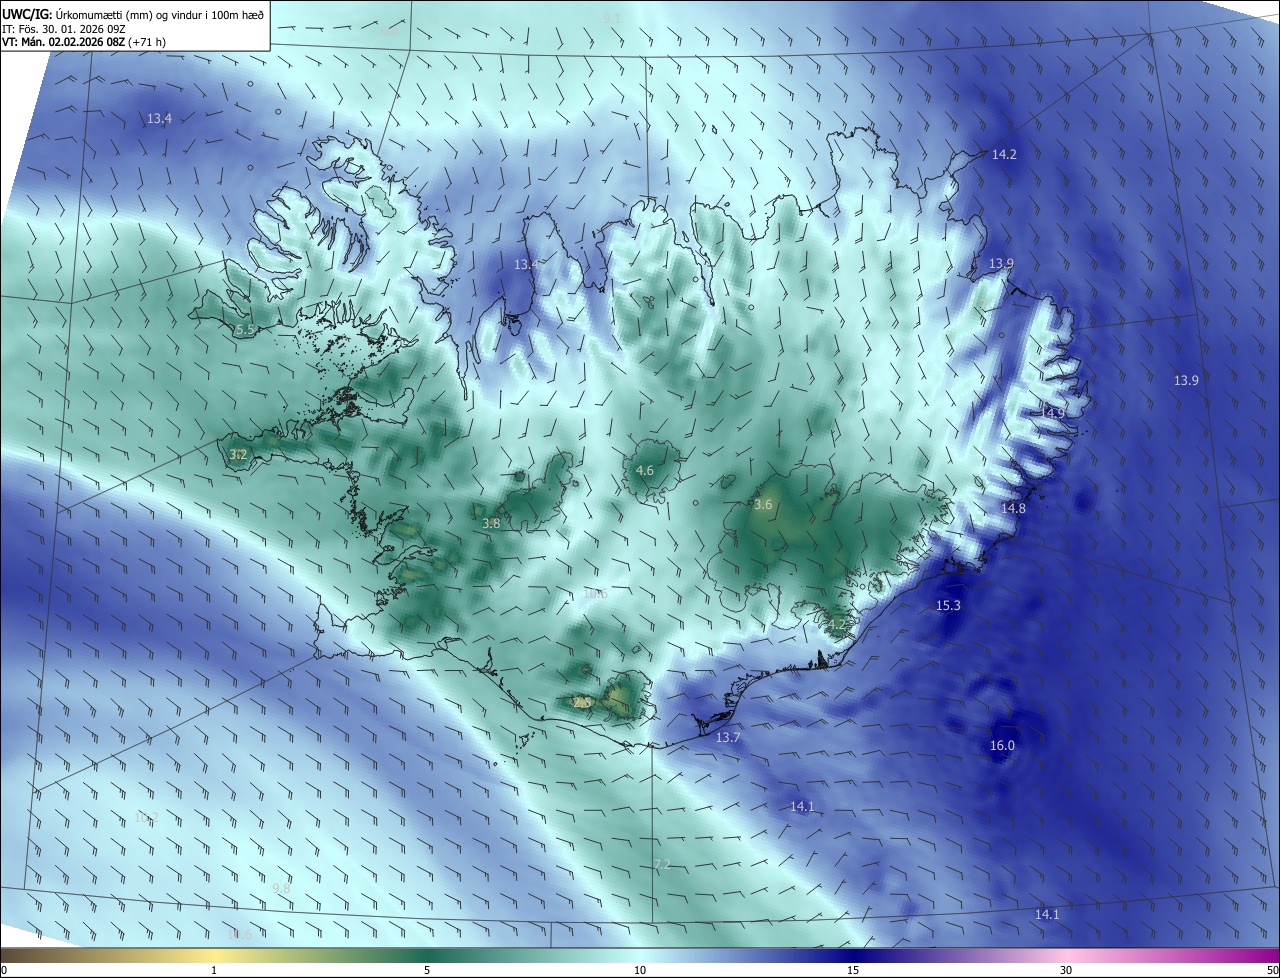Click the 10.2 value over the southwest ocean

[146, 818]
